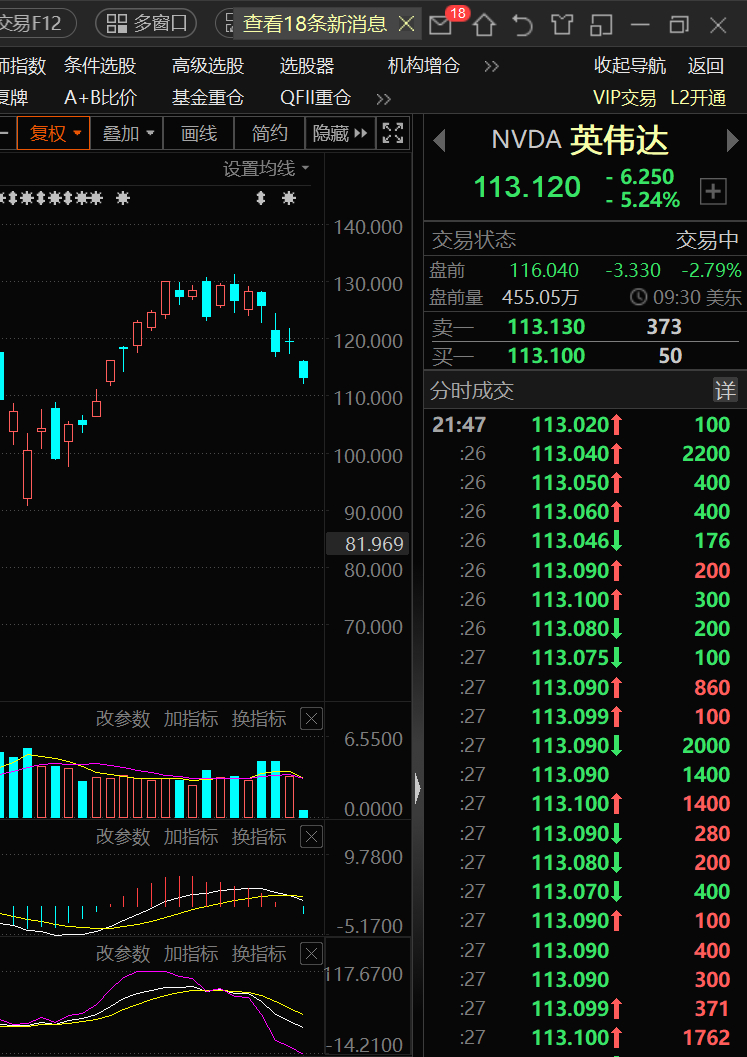This screenshot has width=747, height=1057.
Task: Open the 多窗口 multi-window button
Action: tap(146, 24)
